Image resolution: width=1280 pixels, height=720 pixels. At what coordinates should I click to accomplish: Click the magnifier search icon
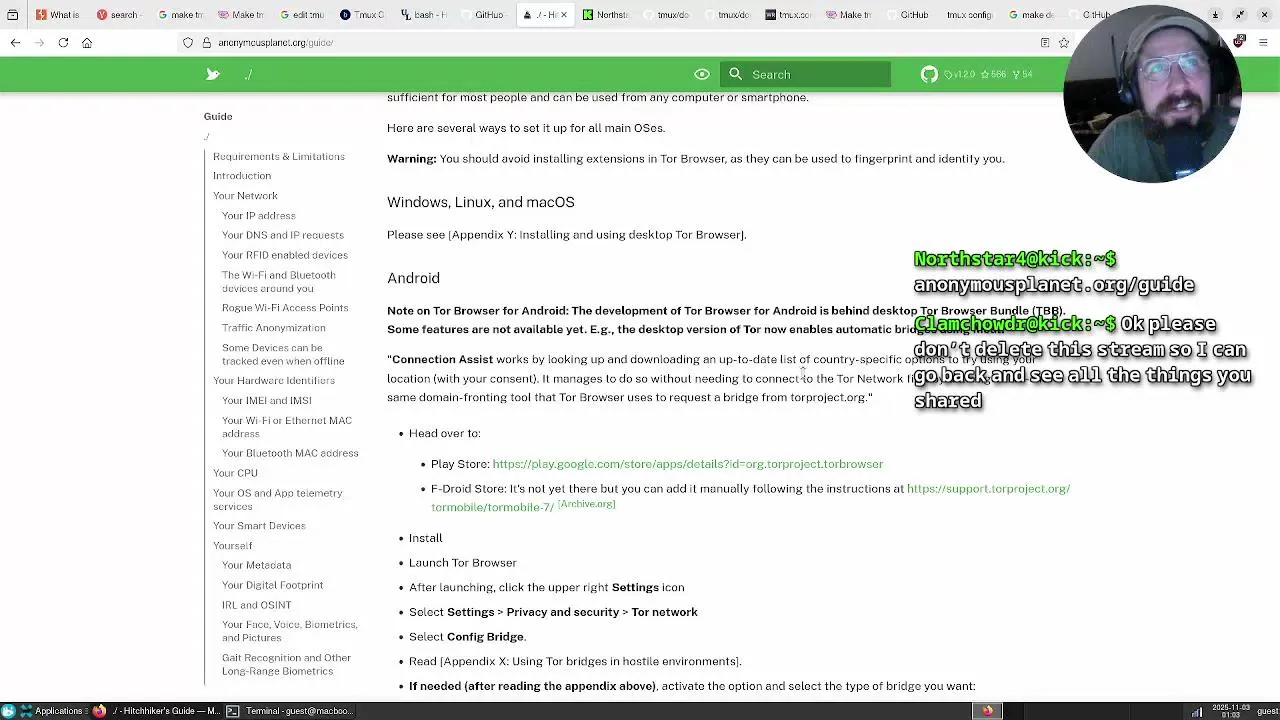pyautogui.click(x=736, y=74)
